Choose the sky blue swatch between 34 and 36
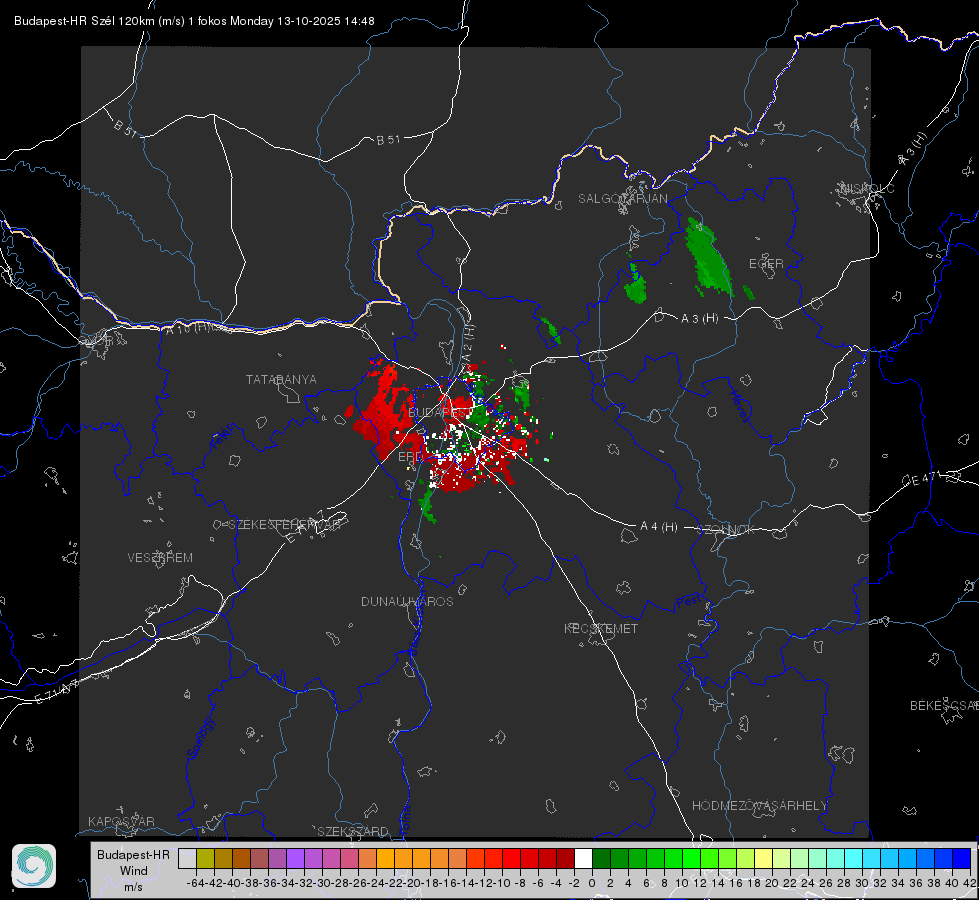This screenshot has width=979, height=900. [908, 858]
